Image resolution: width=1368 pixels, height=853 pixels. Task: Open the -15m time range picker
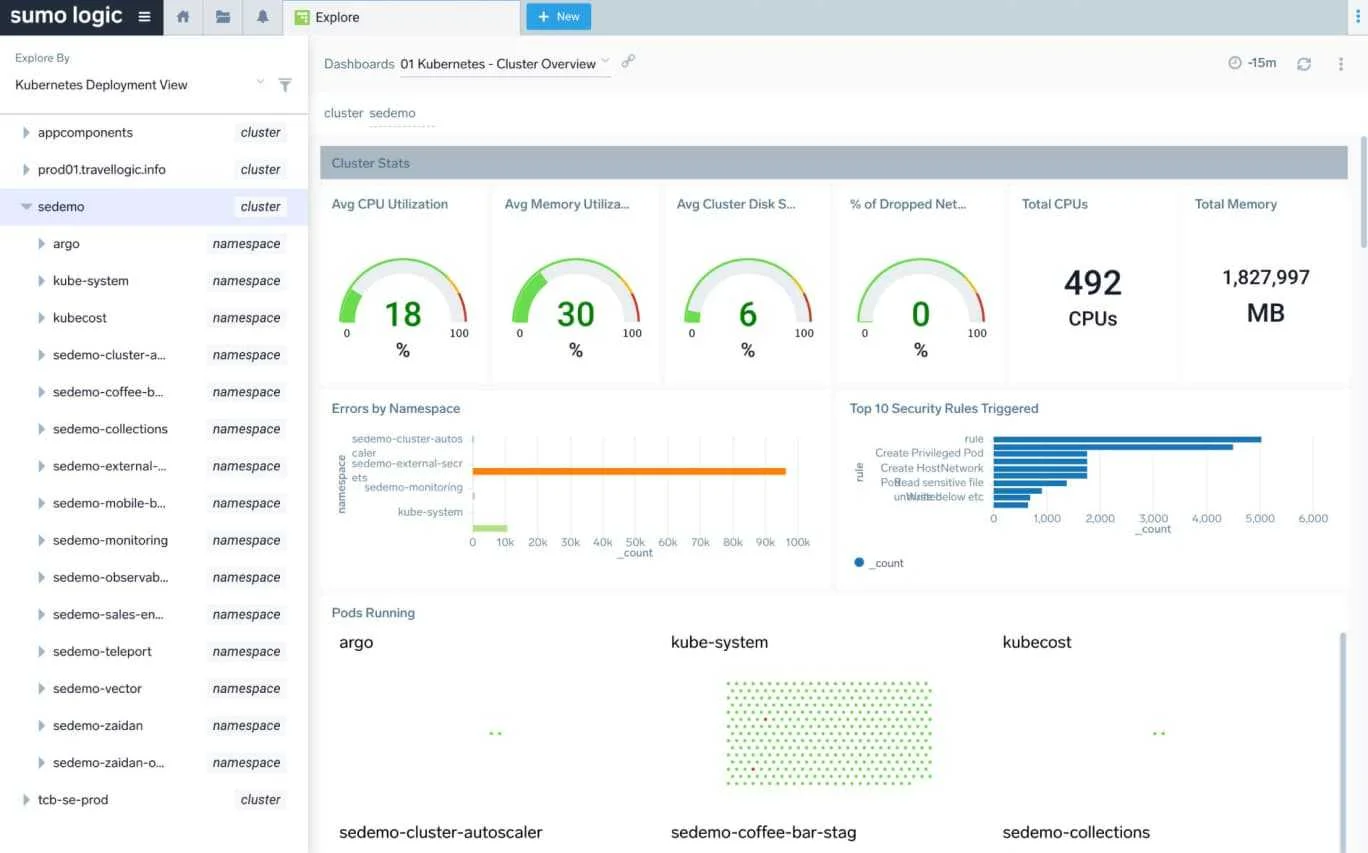1252,63
